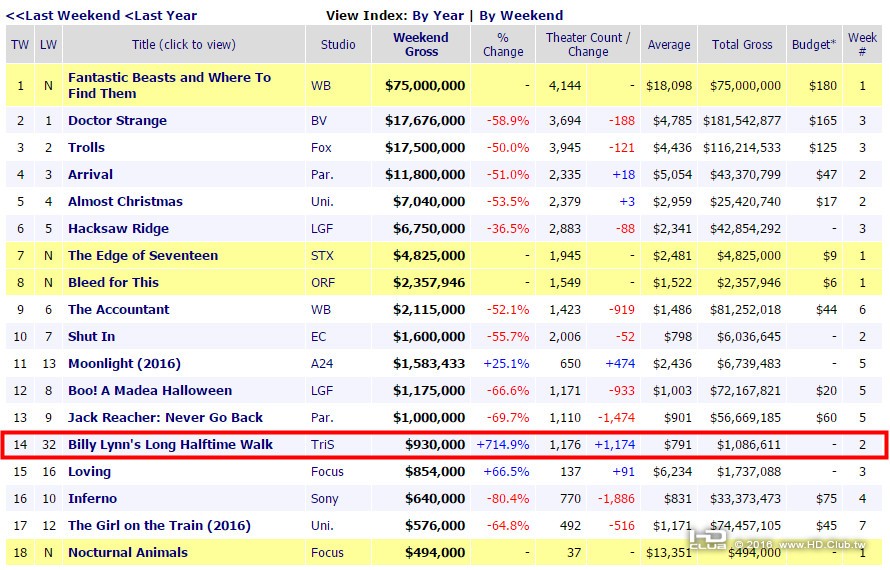
Task: Click the Trolls title link
Action: (x=86, y=148)
